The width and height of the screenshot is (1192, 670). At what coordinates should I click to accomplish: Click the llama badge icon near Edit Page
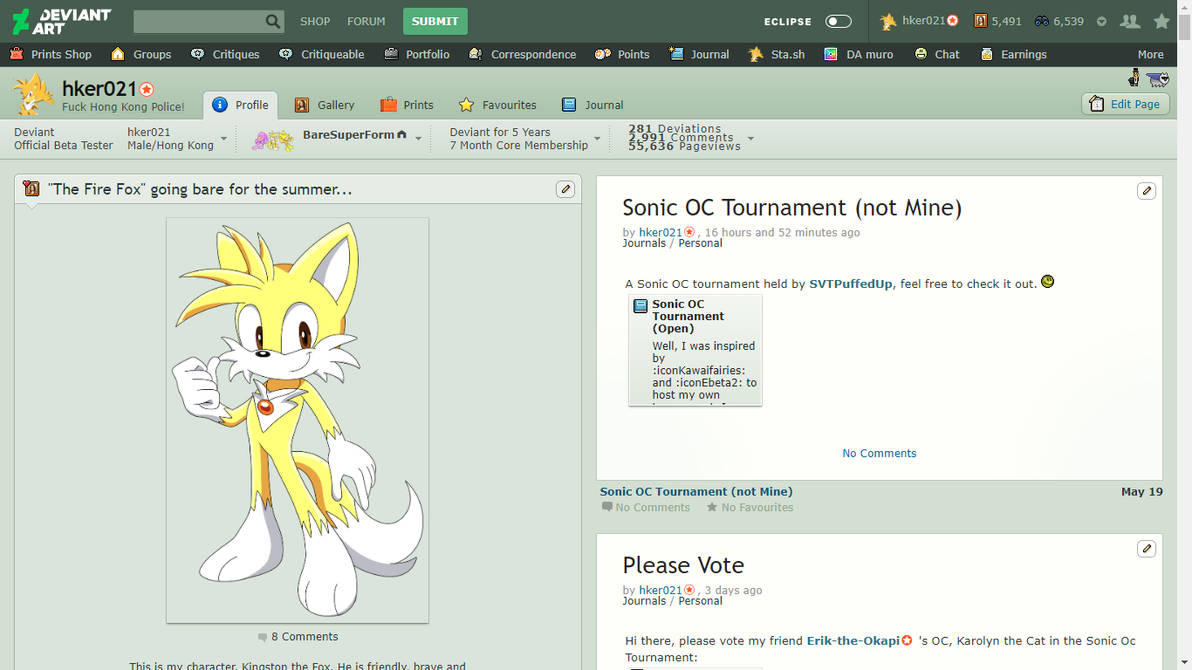[1158, 78]
